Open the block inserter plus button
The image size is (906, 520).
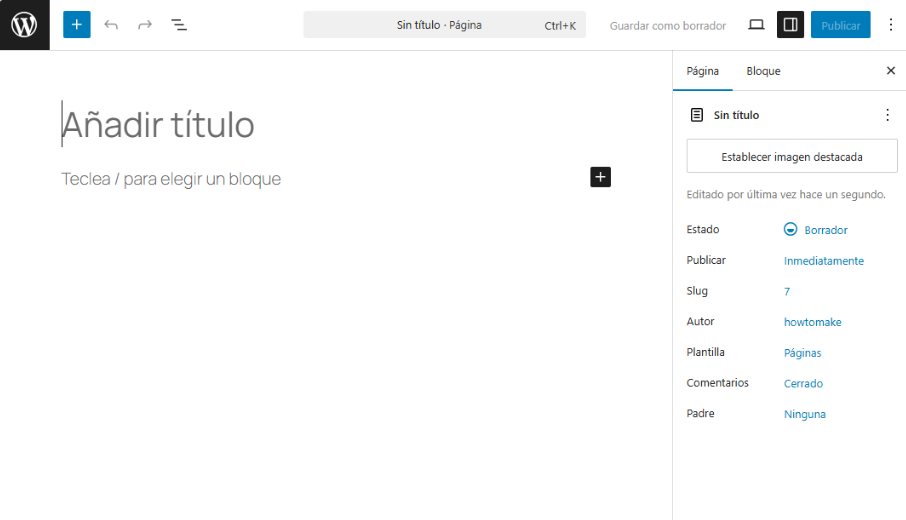click(77, 25)
